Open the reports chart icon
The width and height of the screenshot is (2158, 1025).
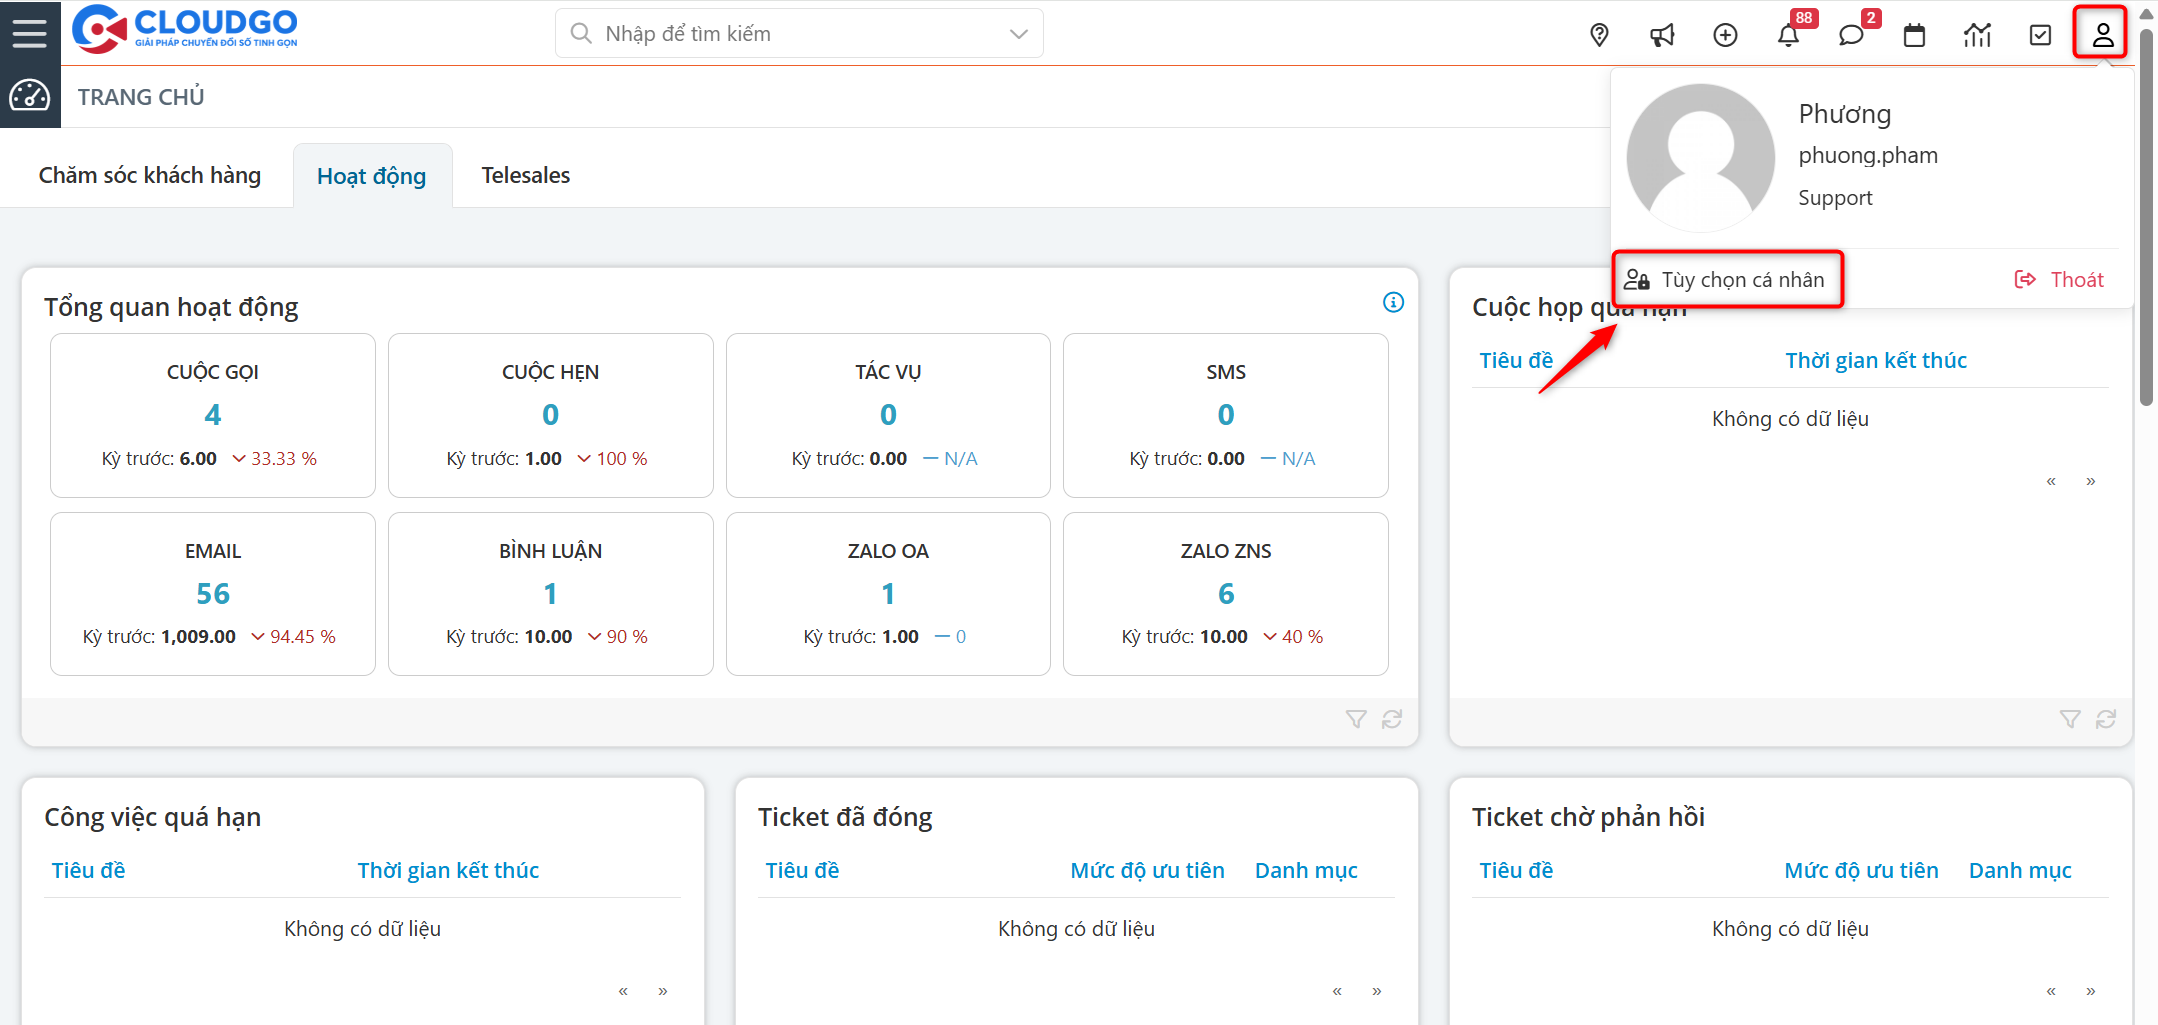[x=1977, y=35]
